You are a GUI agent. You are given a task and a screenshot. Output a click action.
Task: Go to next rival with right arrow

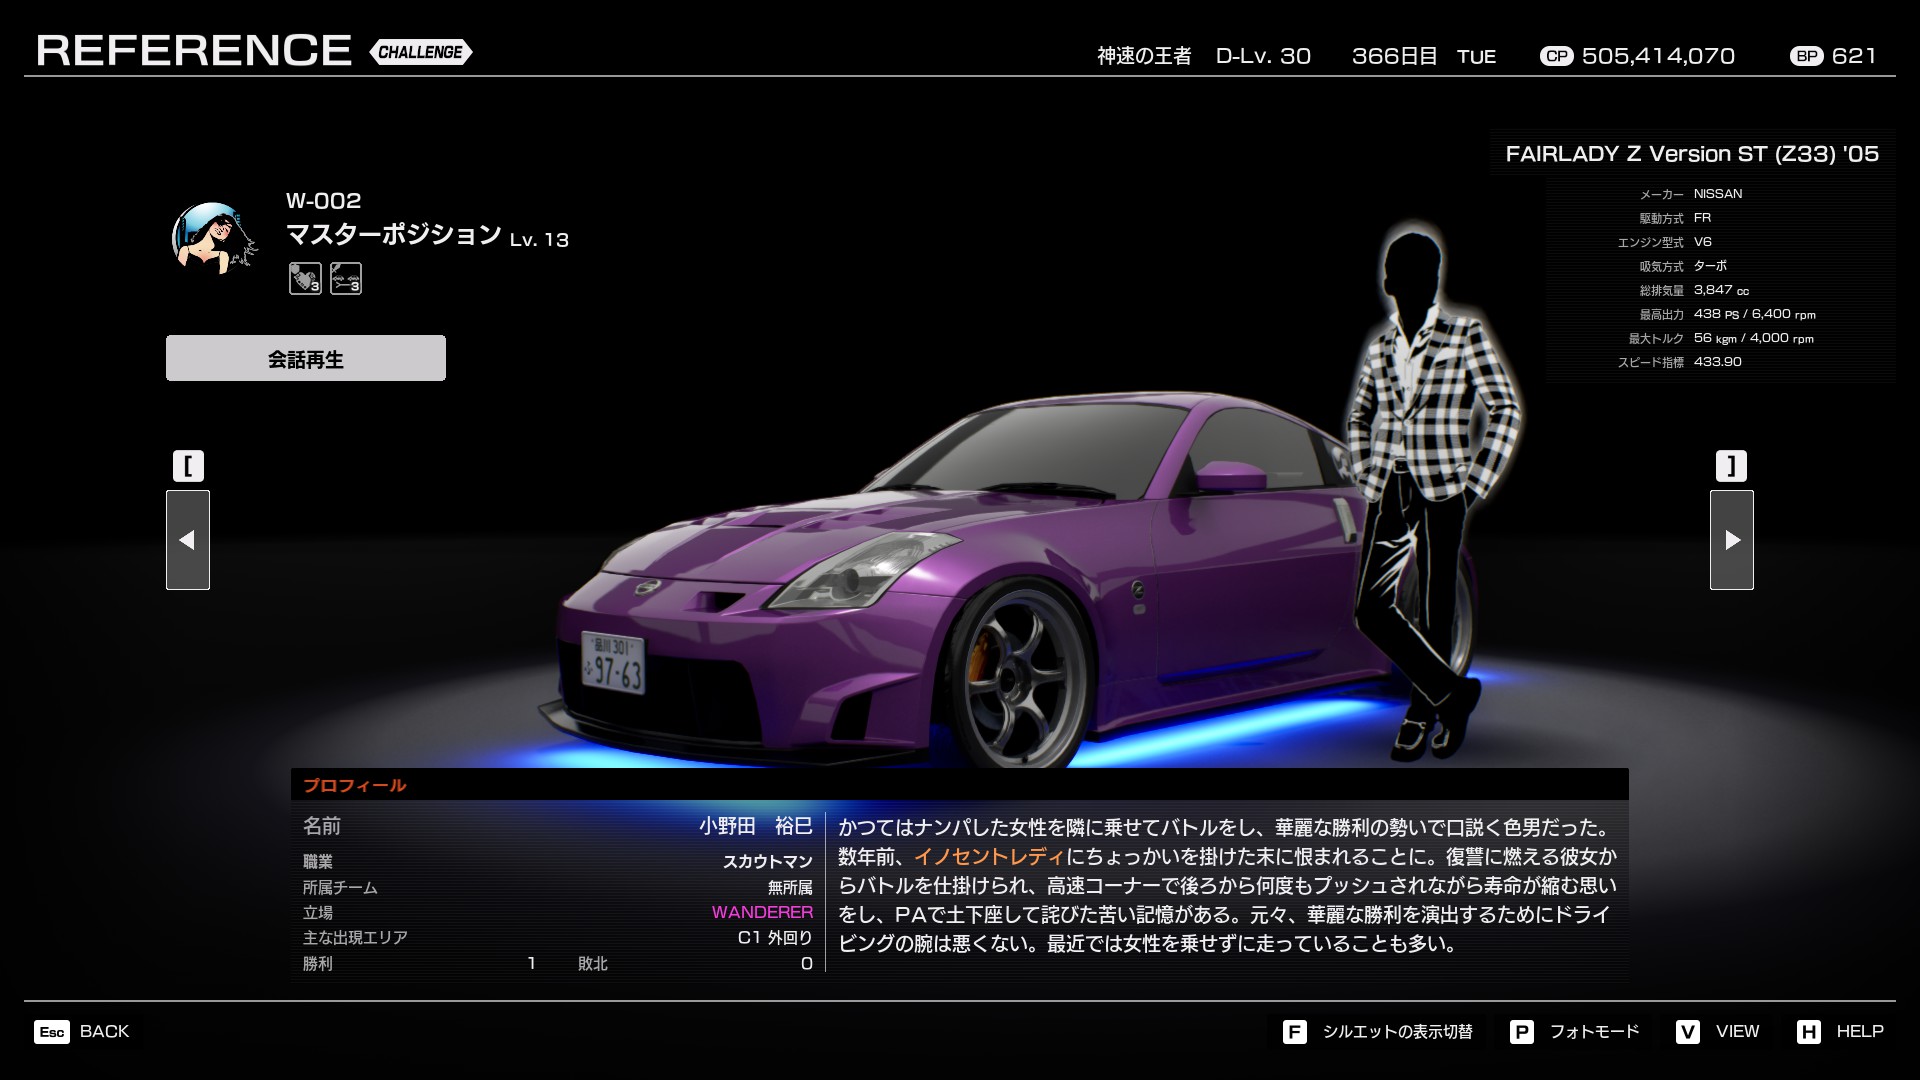[1732, 540]
